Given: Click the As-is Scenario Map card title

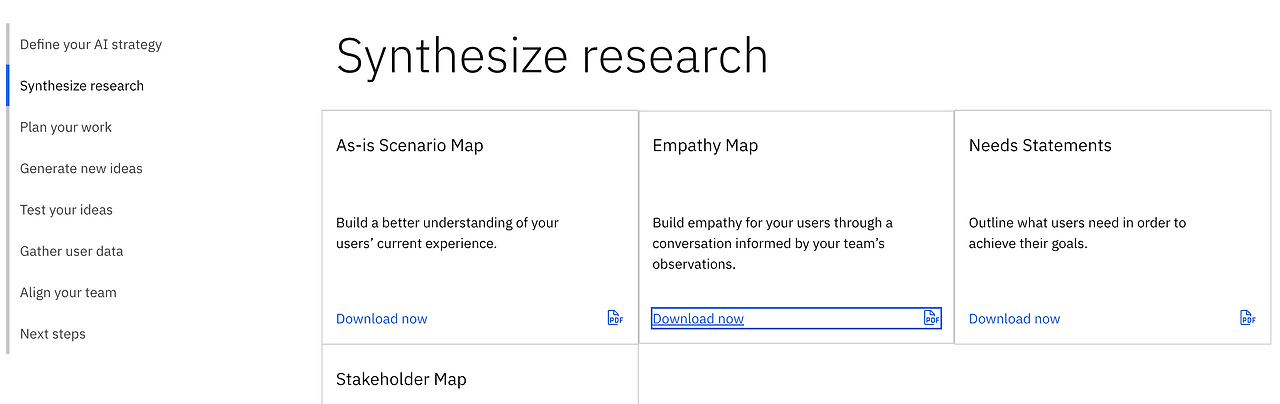Looking at the screenshot, I should click(410, 145).
